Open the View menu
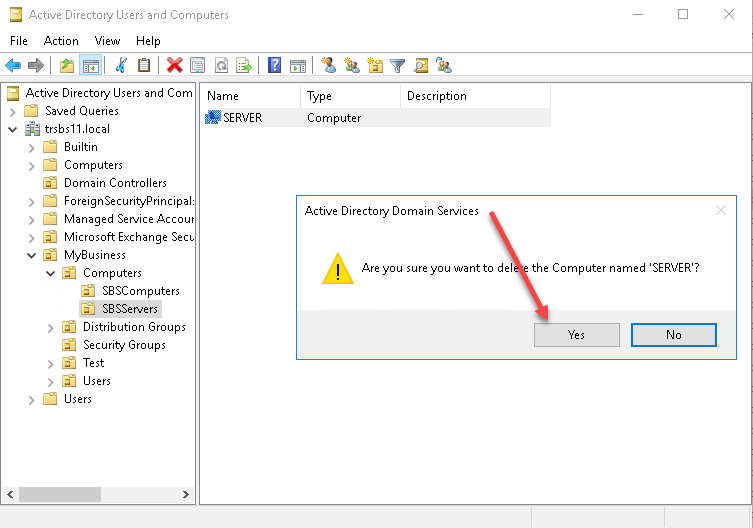This screenshot has width=753, height=528. [107, 41]
